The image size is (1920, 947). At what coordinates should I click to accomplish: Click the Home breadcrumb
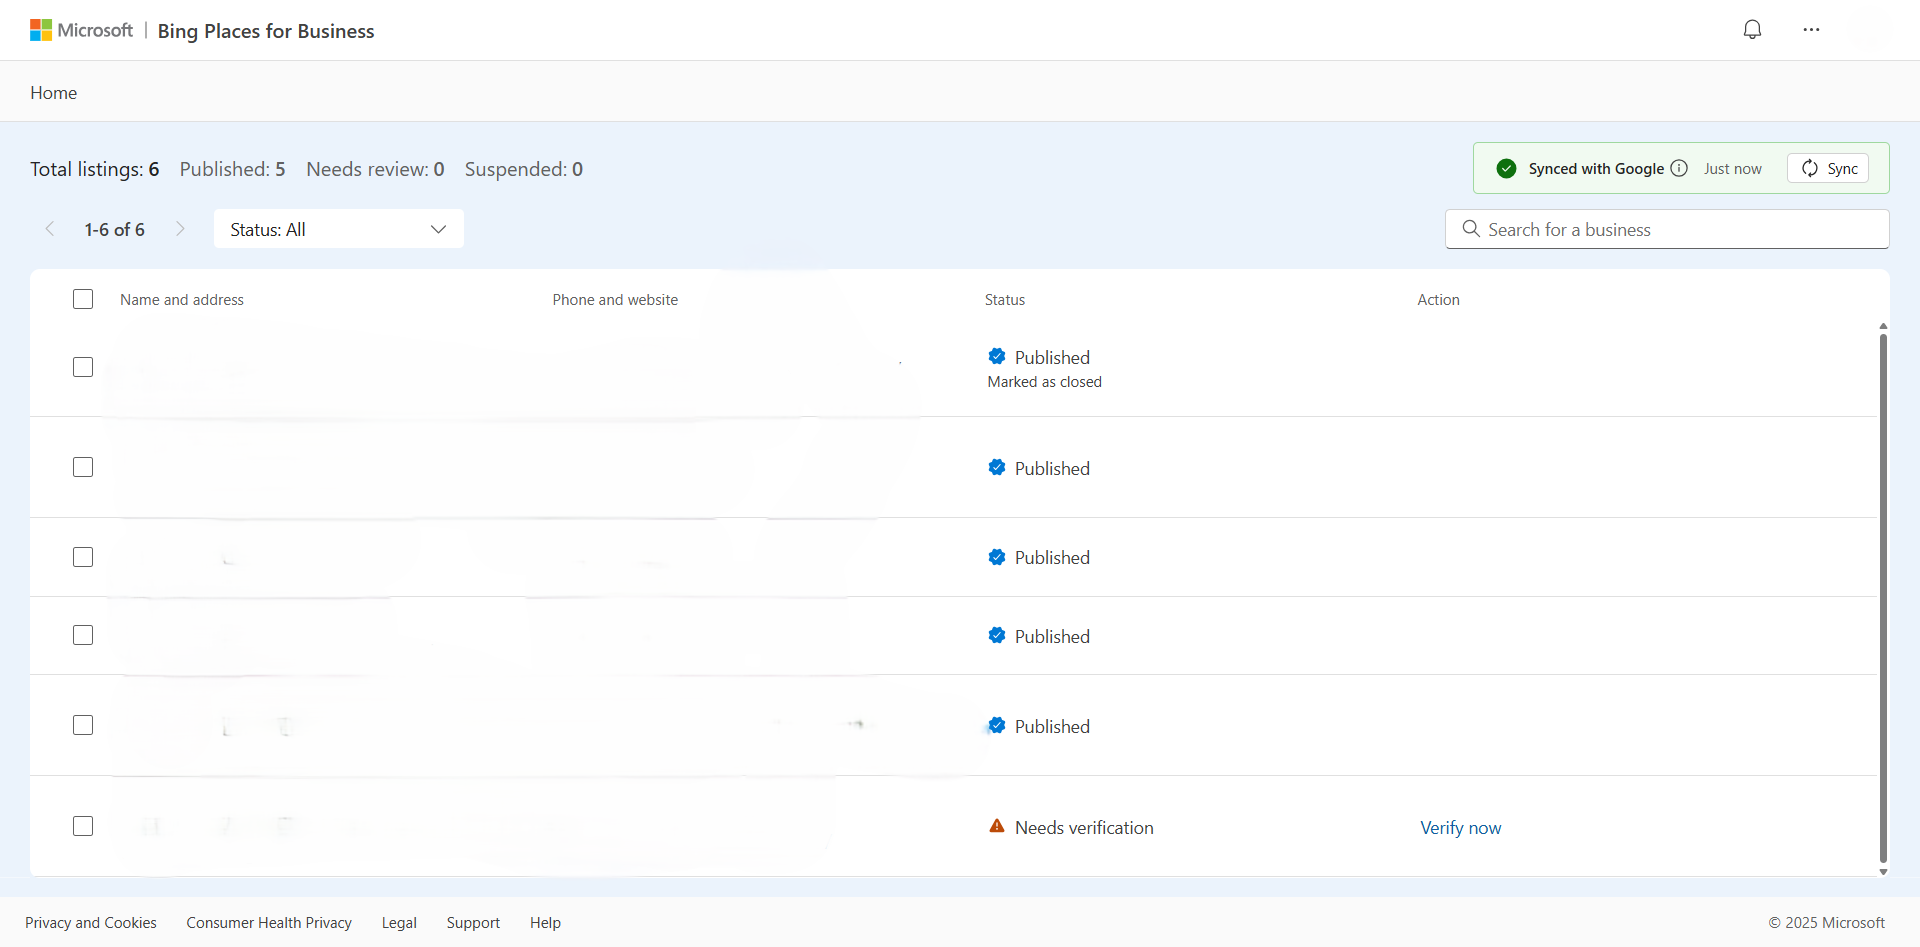[x=53, y=92]
